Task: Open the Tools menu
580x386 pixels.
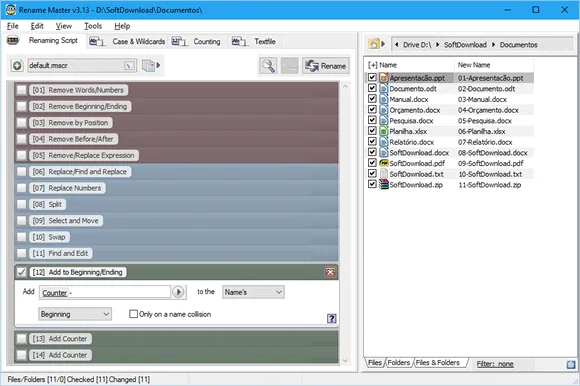Action: (x=93, y=26)
